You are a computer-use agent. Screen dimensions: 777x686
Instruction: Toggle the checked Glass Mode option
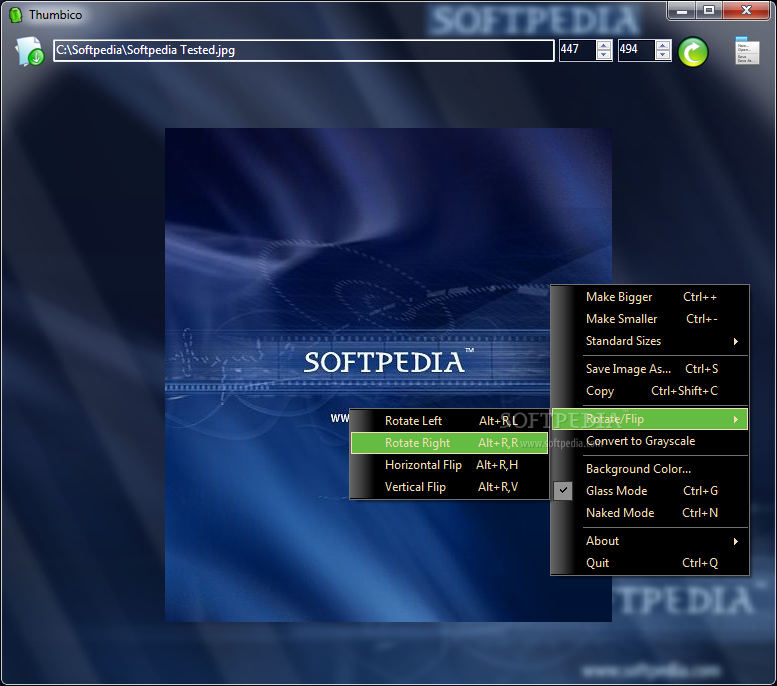[x=650, y=491]
